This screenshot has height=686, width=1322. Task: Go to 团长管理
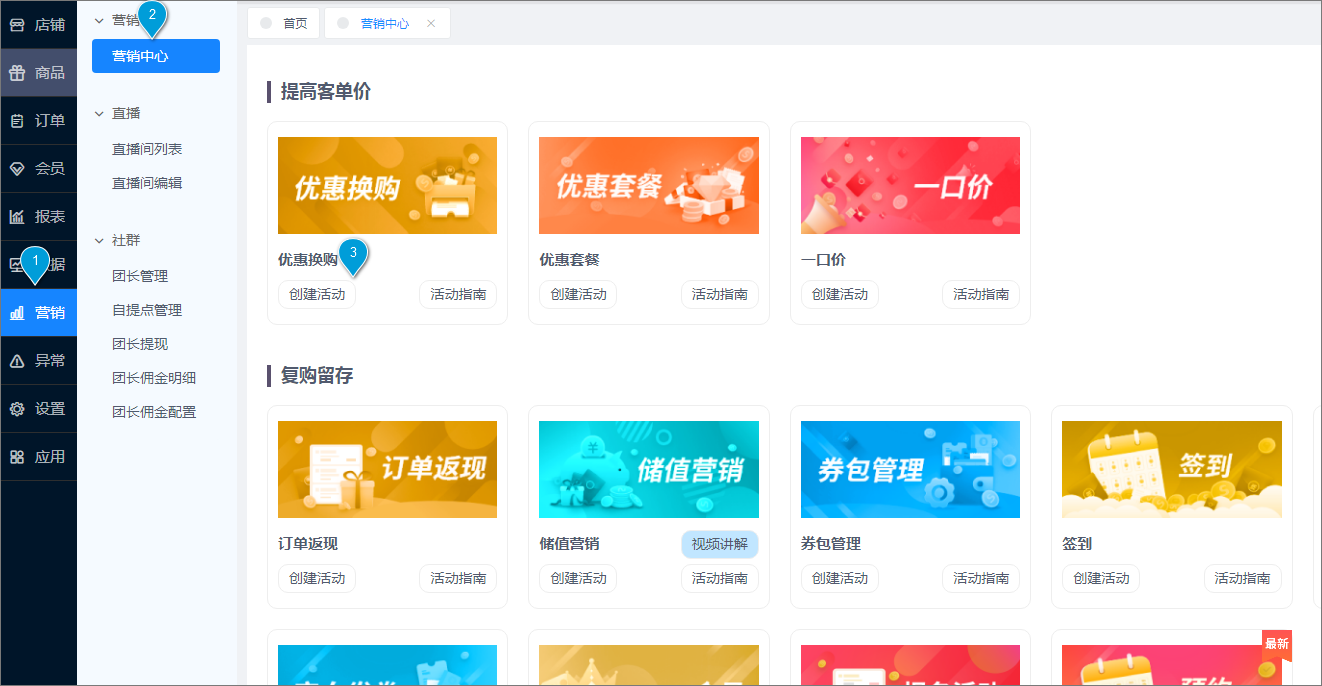[140, 276]
